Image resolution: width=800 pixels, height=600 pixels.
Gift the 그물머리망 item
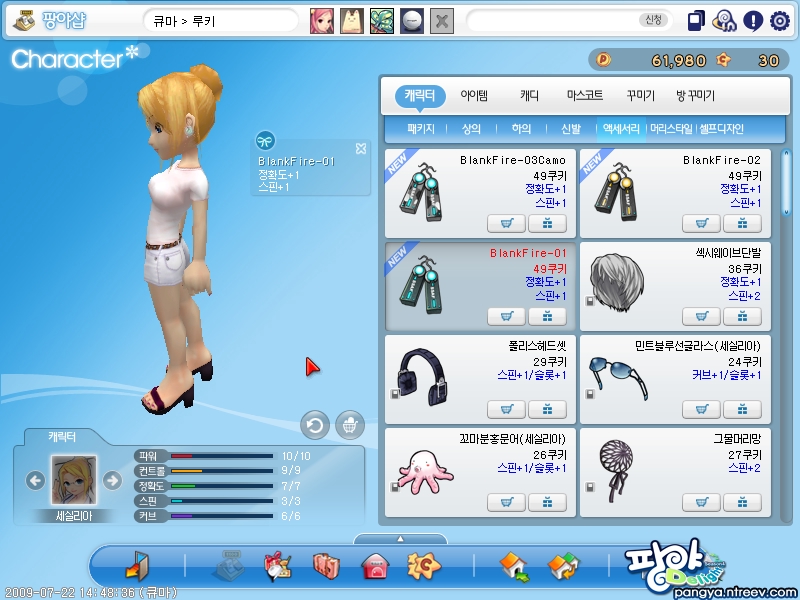[x=742, y=503]
